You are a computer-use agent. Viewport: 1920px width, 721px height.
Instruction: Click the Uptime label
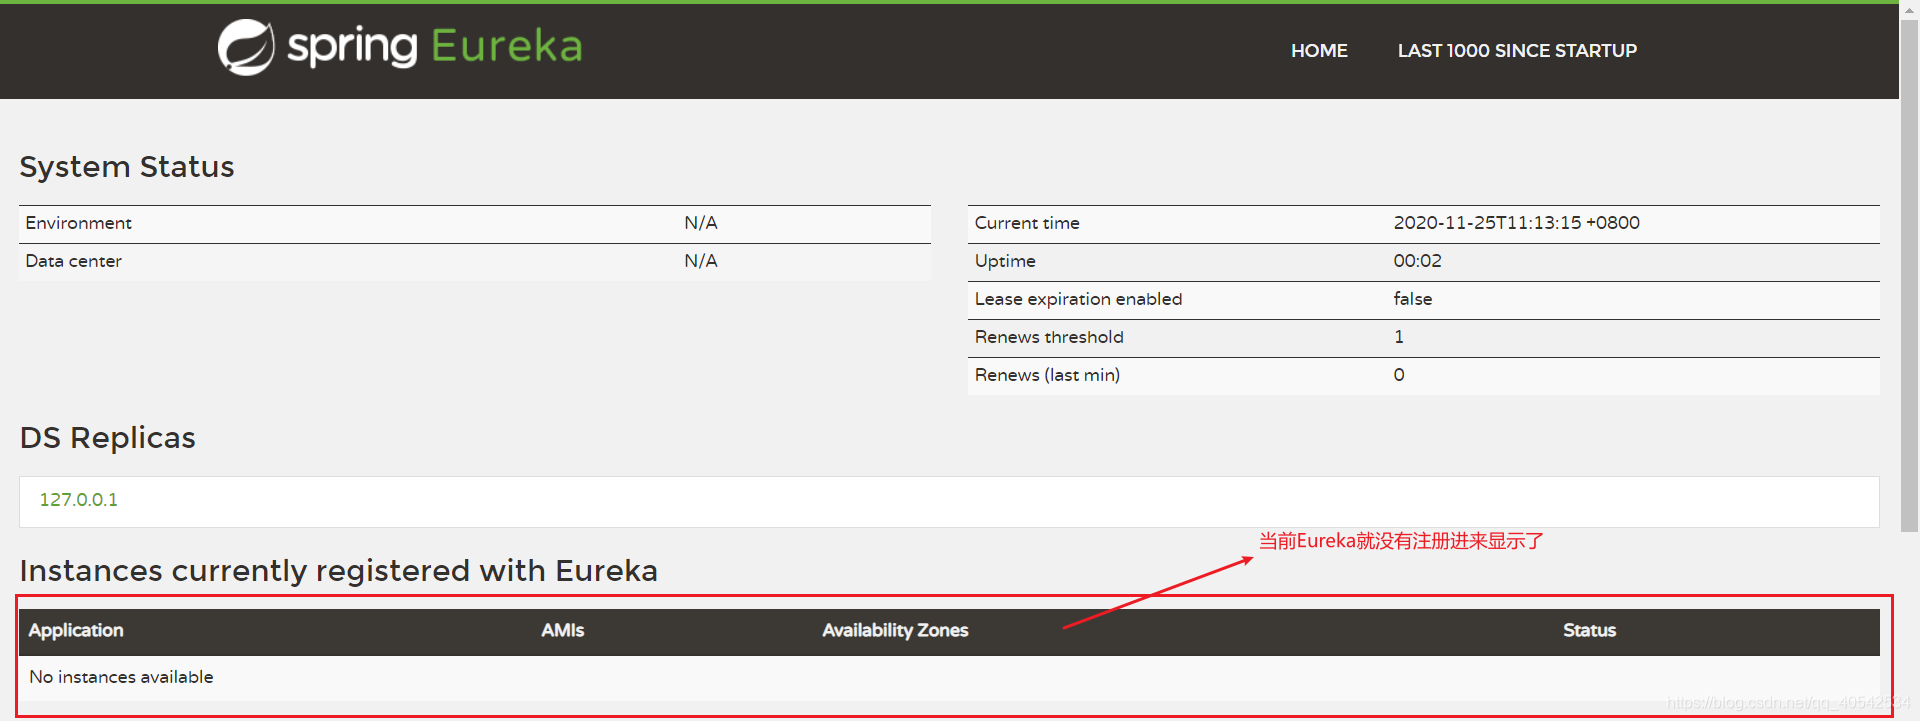point(1005,261)
